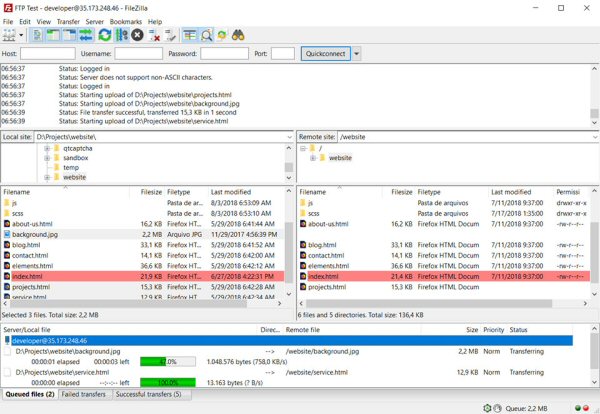Click background.jpg upload progress bar
Image resolution: width=600 pixels, height=414 pixels.
[x=168, y=362]
